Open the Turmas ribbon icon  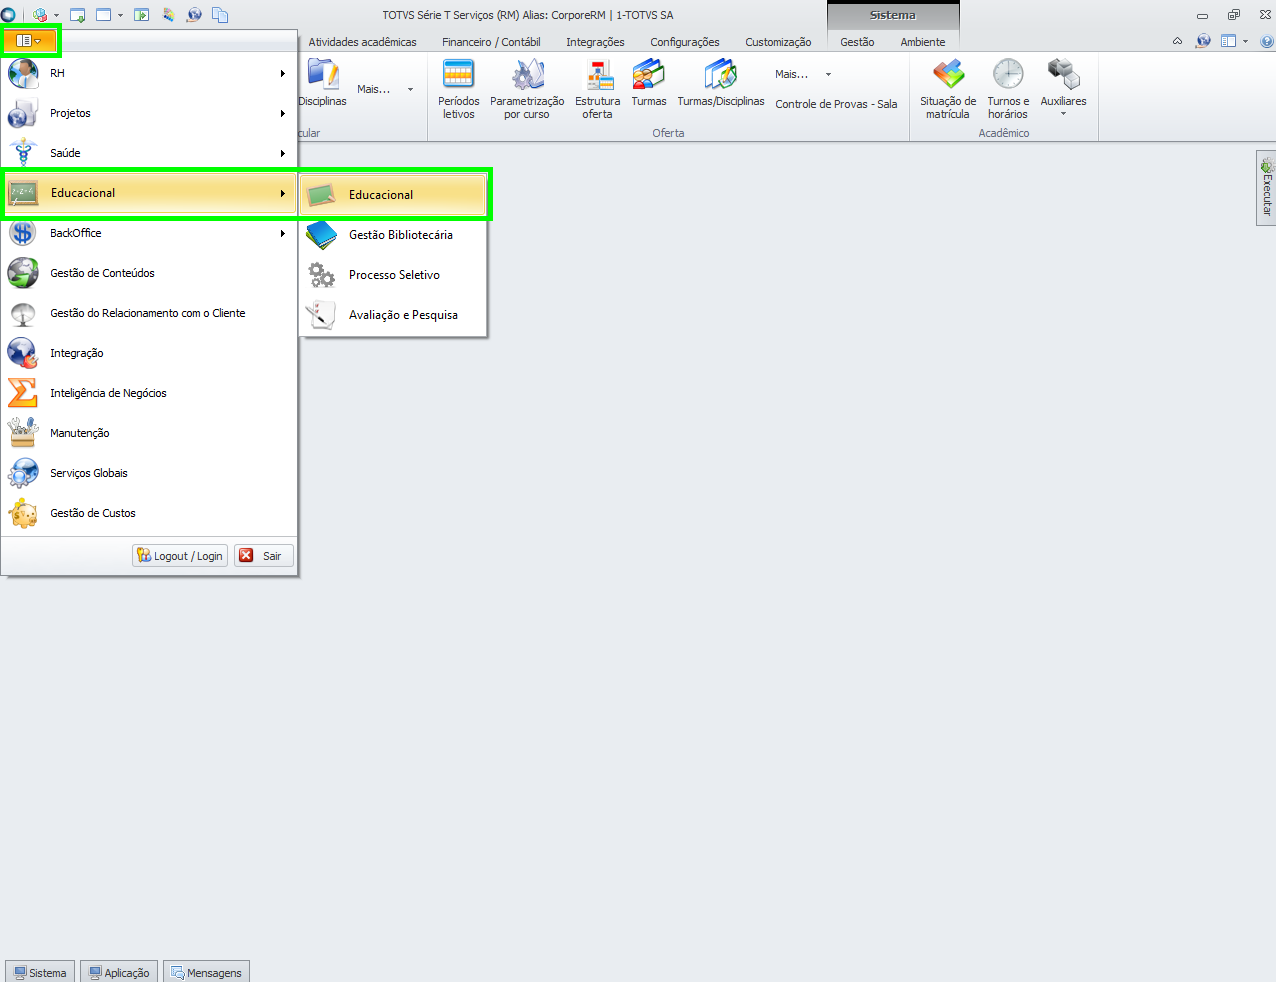pyautogui.click(x=649, y=83)
